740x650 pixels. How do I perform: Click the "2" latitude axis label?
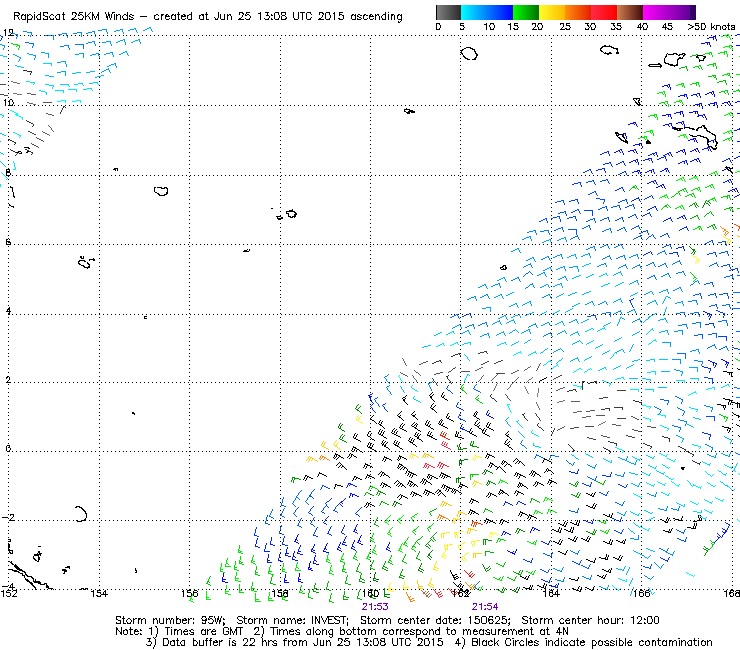8,380
